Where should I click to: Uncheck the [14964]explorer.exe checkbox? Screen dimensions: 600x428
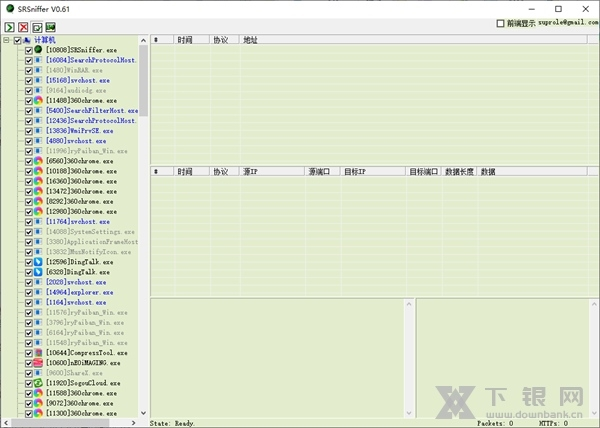click(29, 292)
